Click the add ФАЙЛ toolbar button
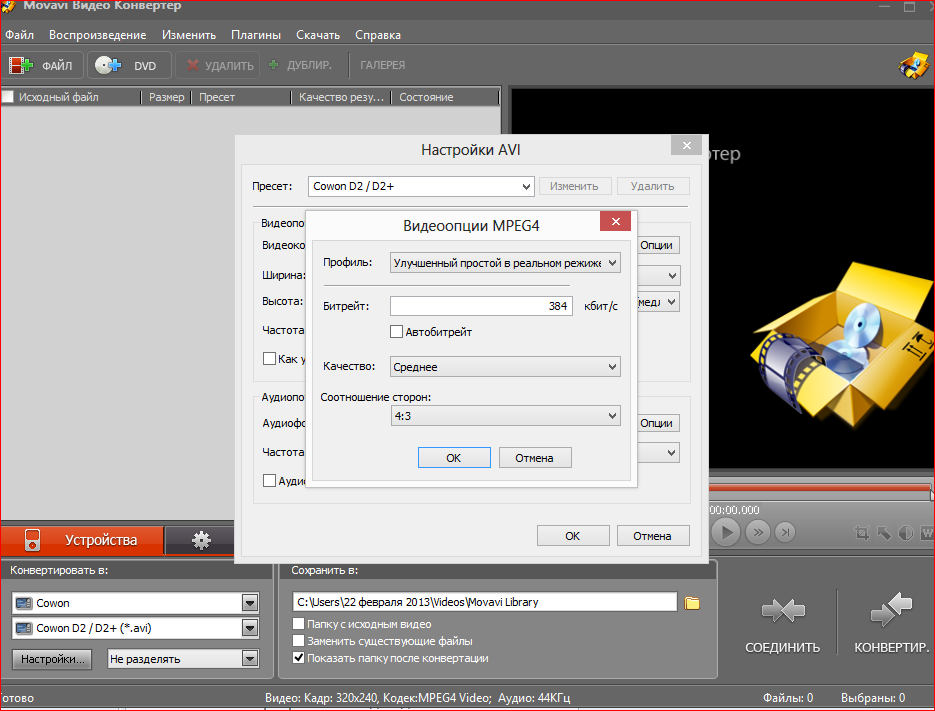The height and width of the screenshot is (711, 935). coord(42,65)
